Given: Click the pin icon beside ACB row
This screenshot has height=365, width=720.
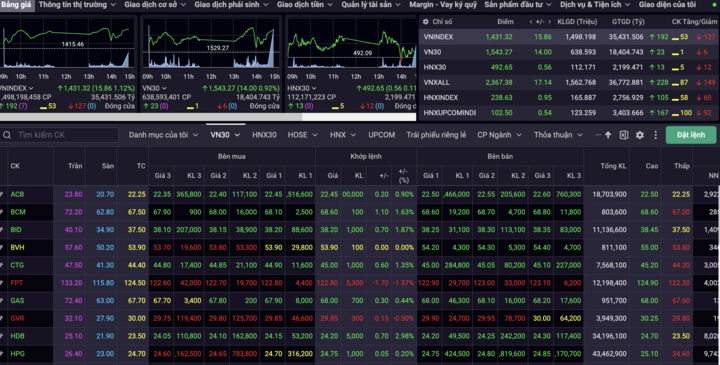Looking at the screenshot, I should (2, 194).
